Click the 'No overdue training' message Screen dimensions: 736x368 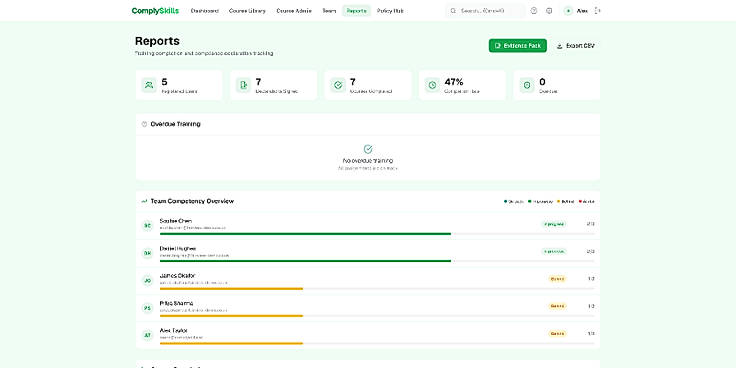point(368,161)
